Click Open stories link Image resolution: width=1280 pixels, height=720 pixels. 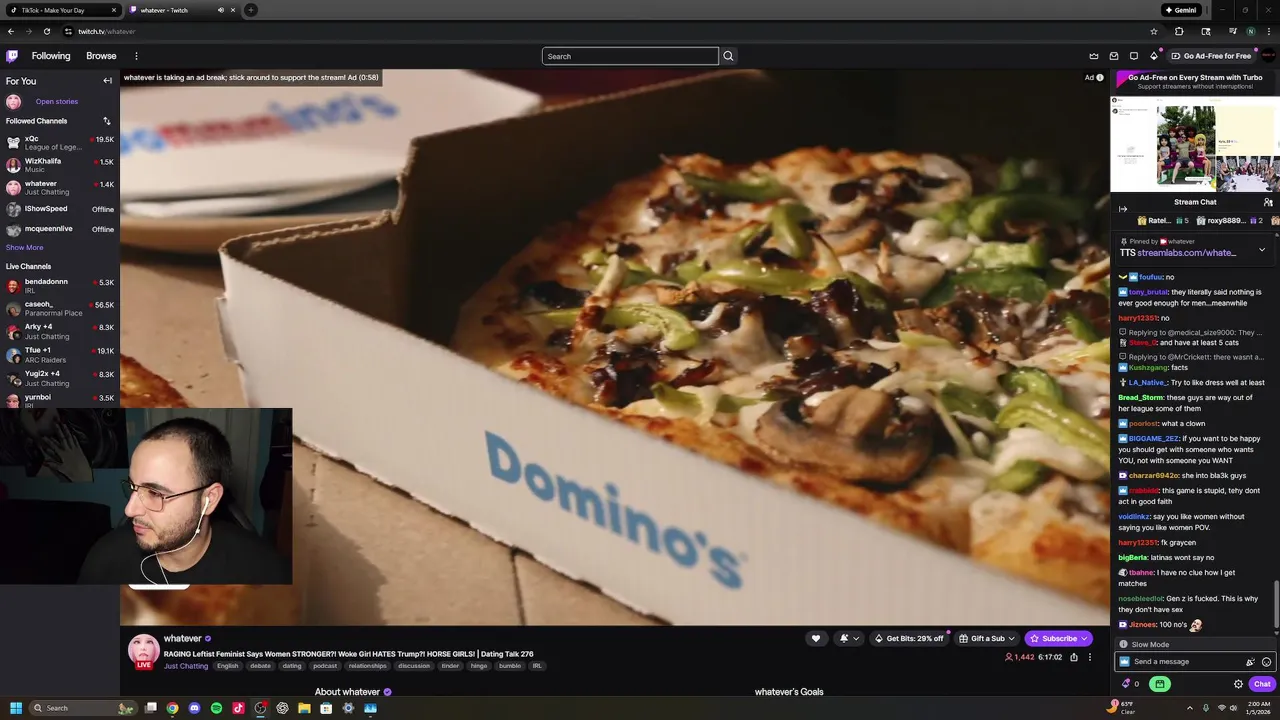click(56, 101)
